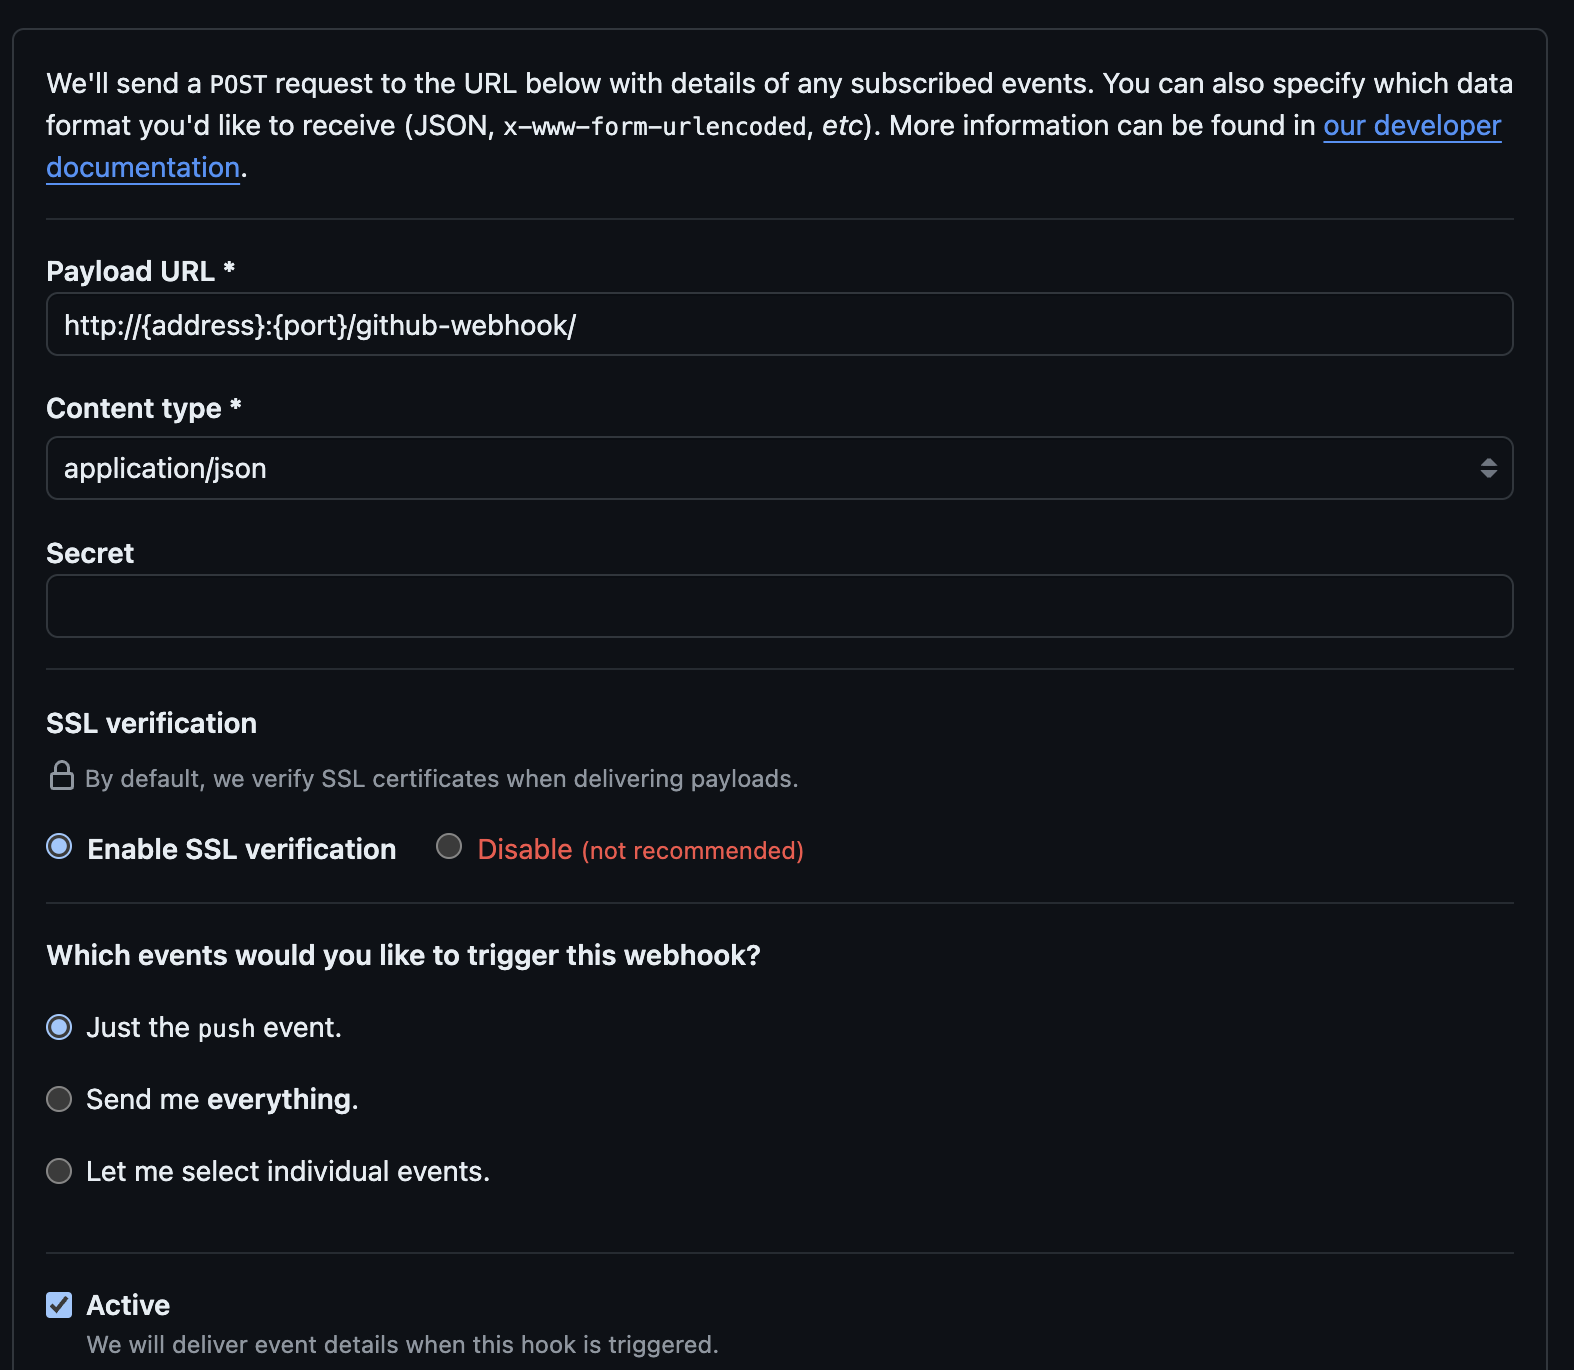Click the Content type dropdown arrows

point(1488,468)
